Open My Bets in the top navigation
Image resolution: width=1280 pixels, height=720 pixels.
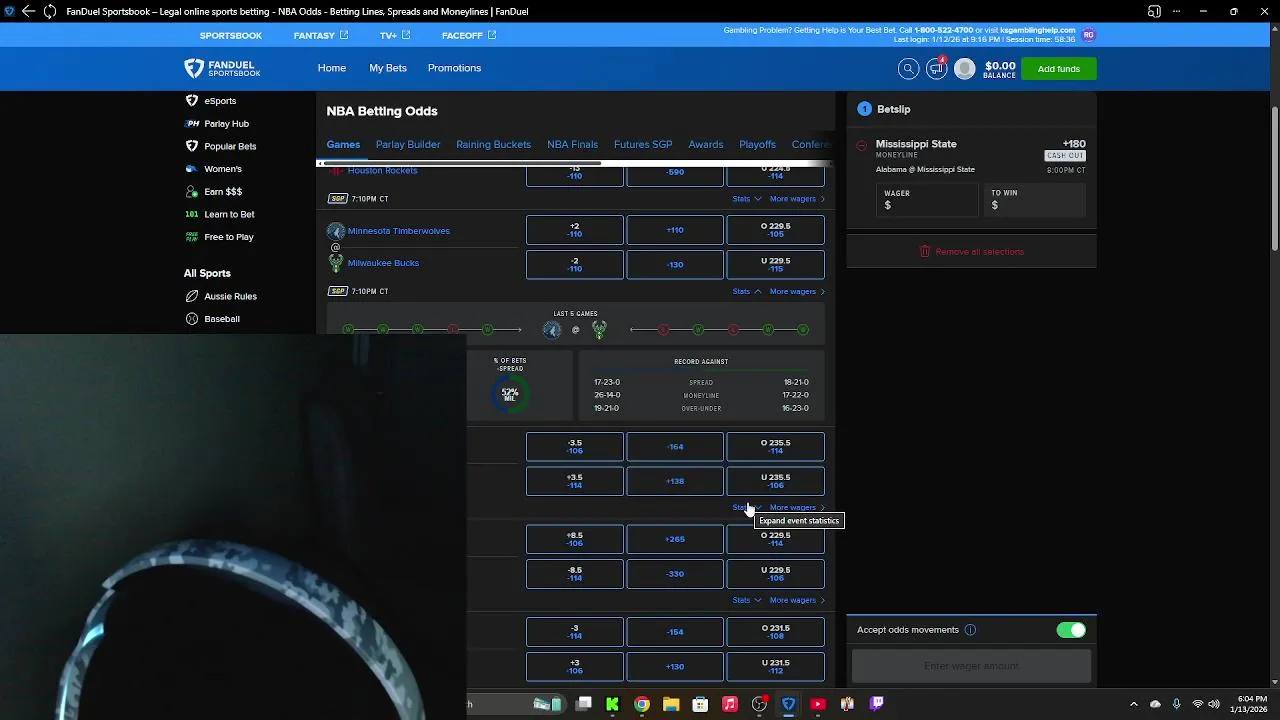(x=388, y=68)
